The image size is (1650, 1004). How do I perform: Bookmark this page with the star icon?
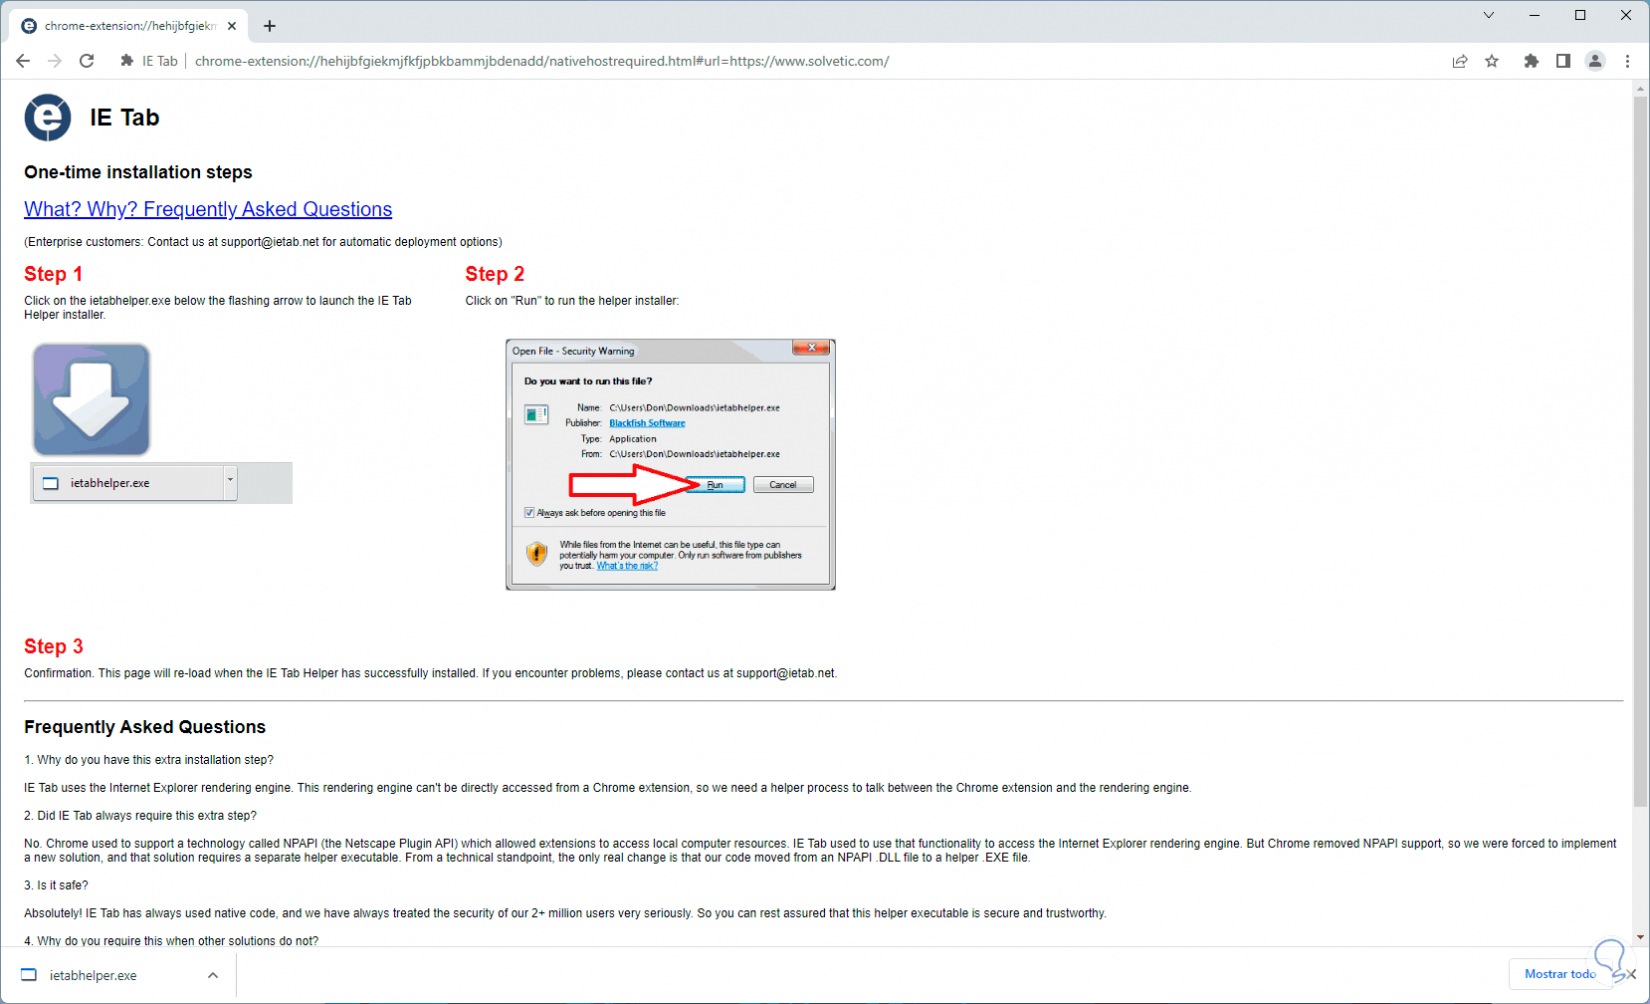(1492, 61)
